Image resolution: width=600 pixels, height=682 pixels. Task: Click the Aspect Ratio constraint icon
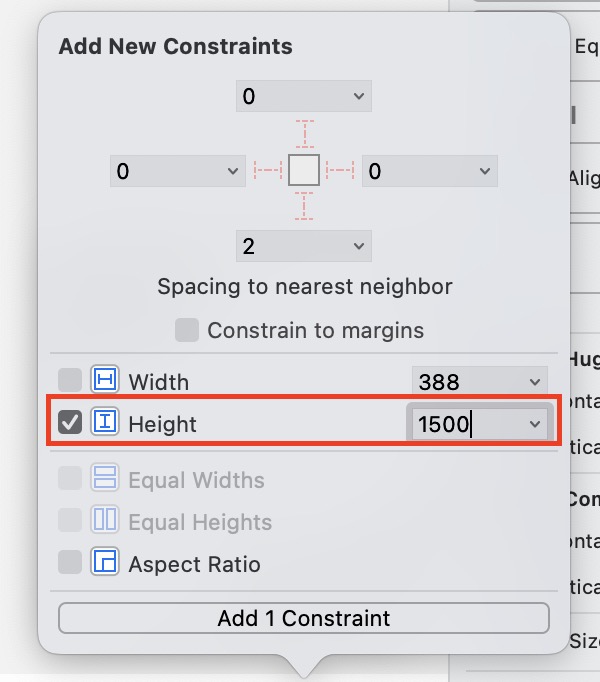105,563
